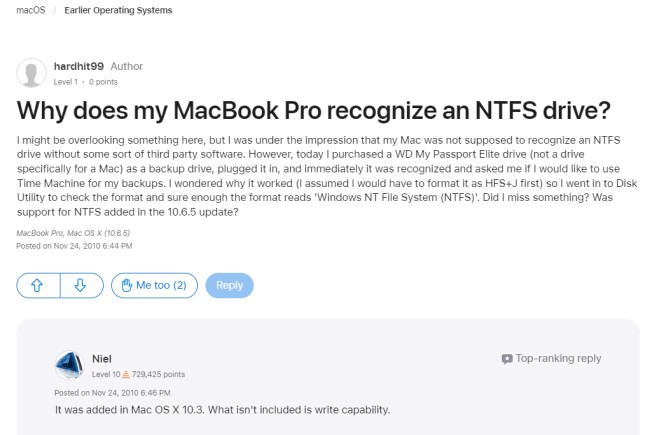This screenshot has width=650, height=435.
Task: Upvote the question with the up arrow
Action: tap(38, 285)
